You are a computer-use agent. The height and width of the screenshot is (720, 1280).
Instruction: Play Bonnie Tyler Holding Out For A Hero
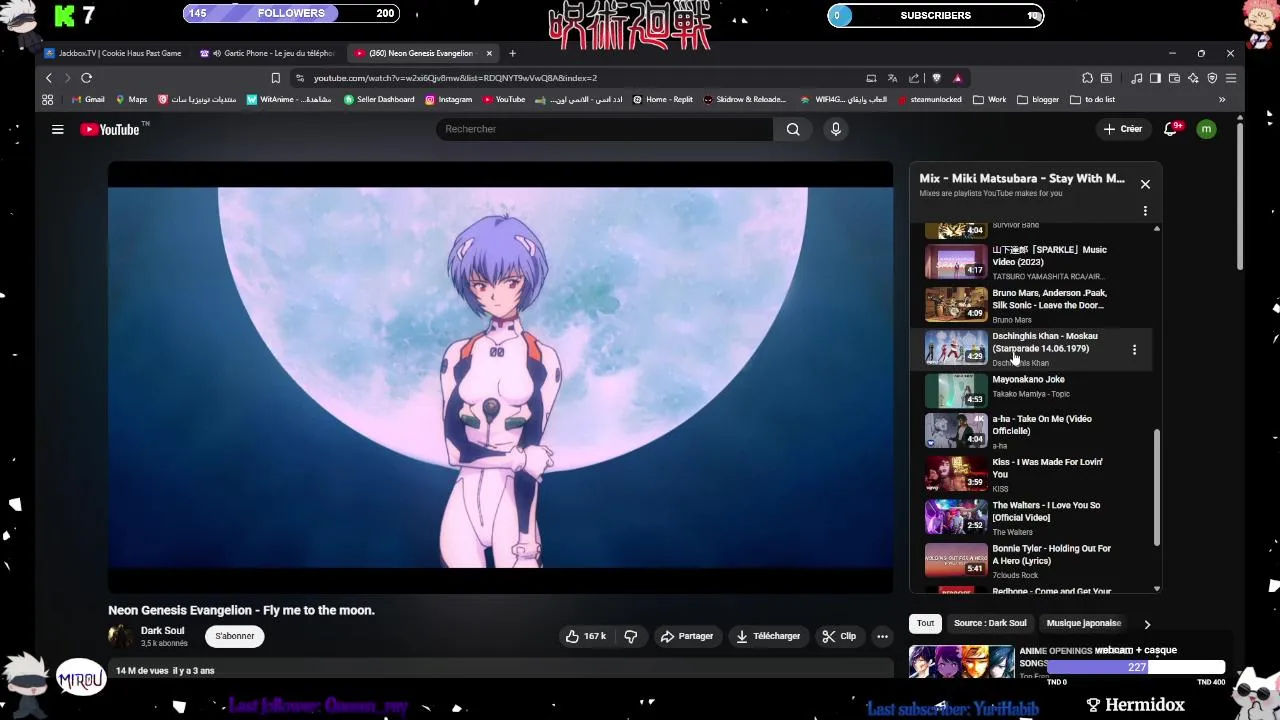pyautogui.click(x=1033, y=561)
